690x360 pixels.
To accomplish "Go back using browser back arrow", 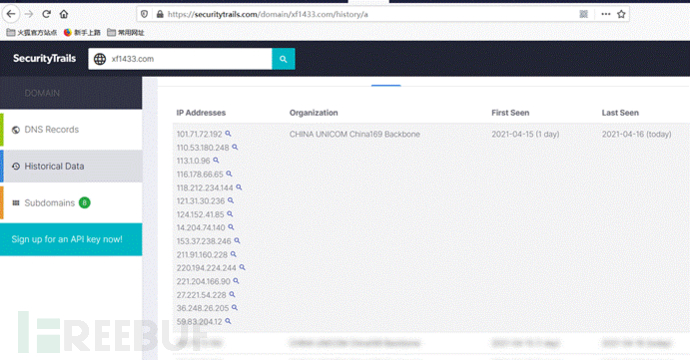I will tap(11, 14).
